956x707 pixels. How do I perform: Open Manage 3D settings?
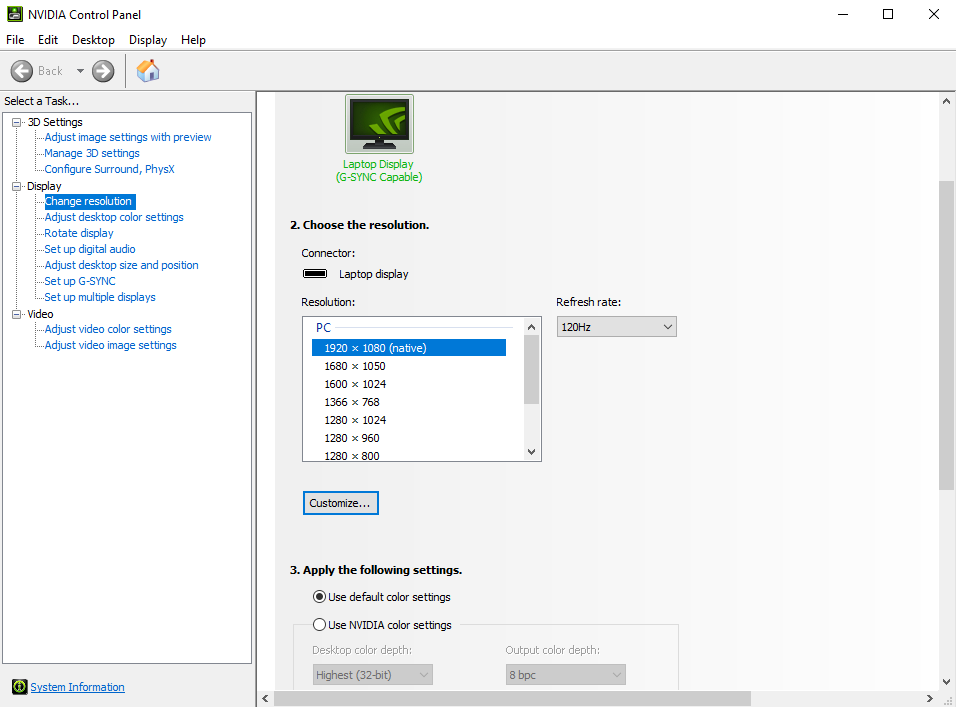tap(91, 153)
